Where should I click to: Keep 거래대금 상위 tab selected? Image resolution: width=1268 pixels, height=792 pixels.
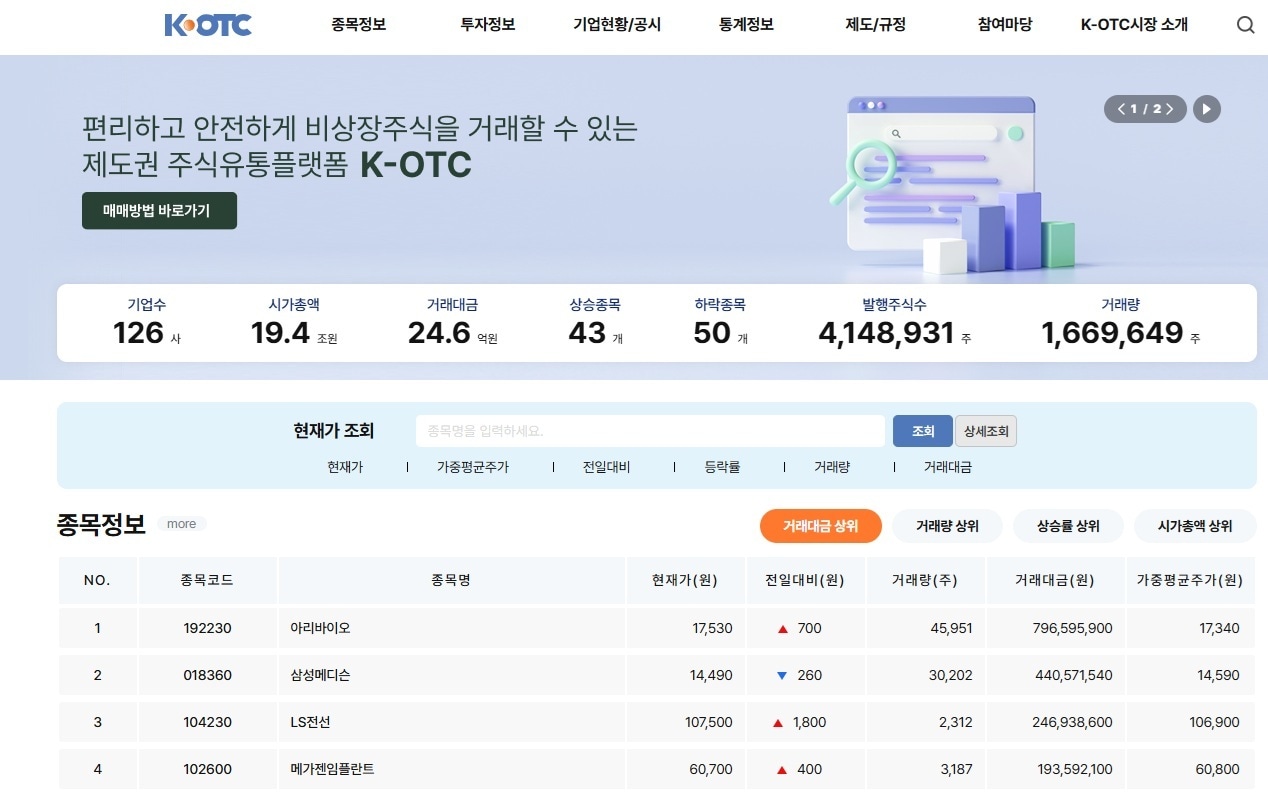820,525
